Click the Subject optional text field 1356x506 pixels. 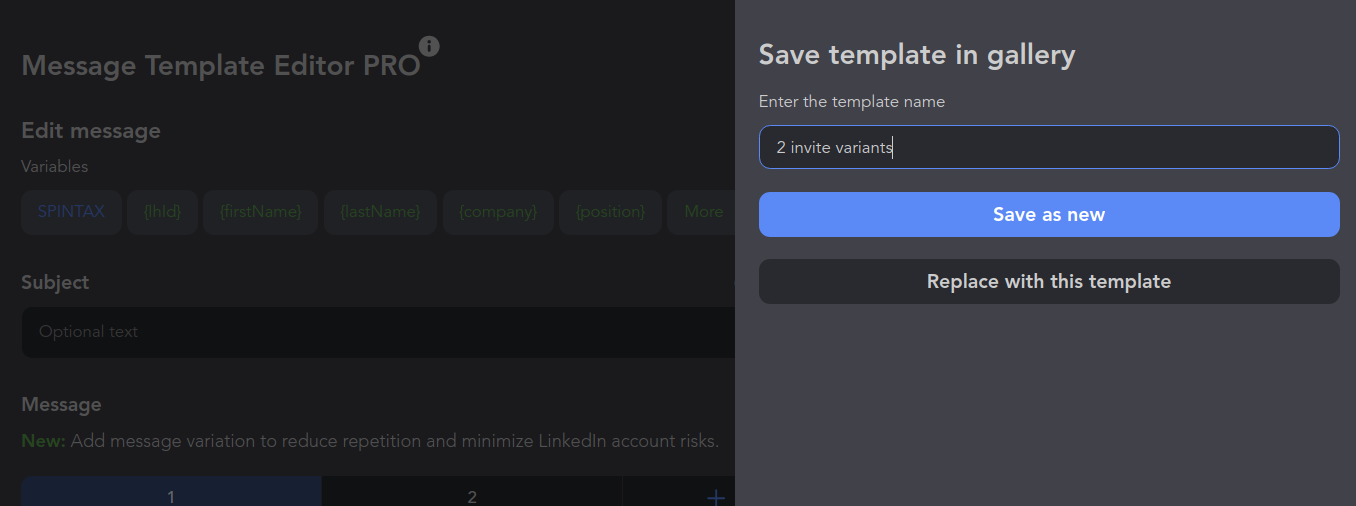(378, 332)
